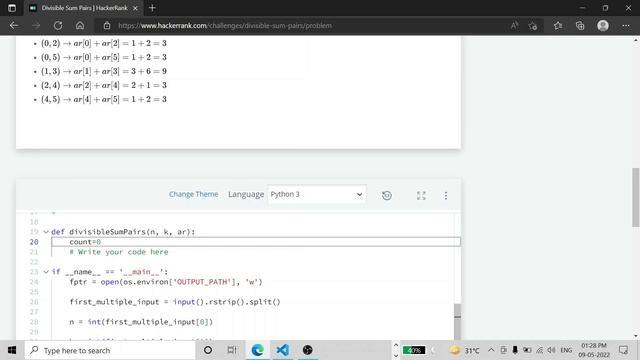
Task: Click the '# Write your code here' comment
Action: point(119,252)
